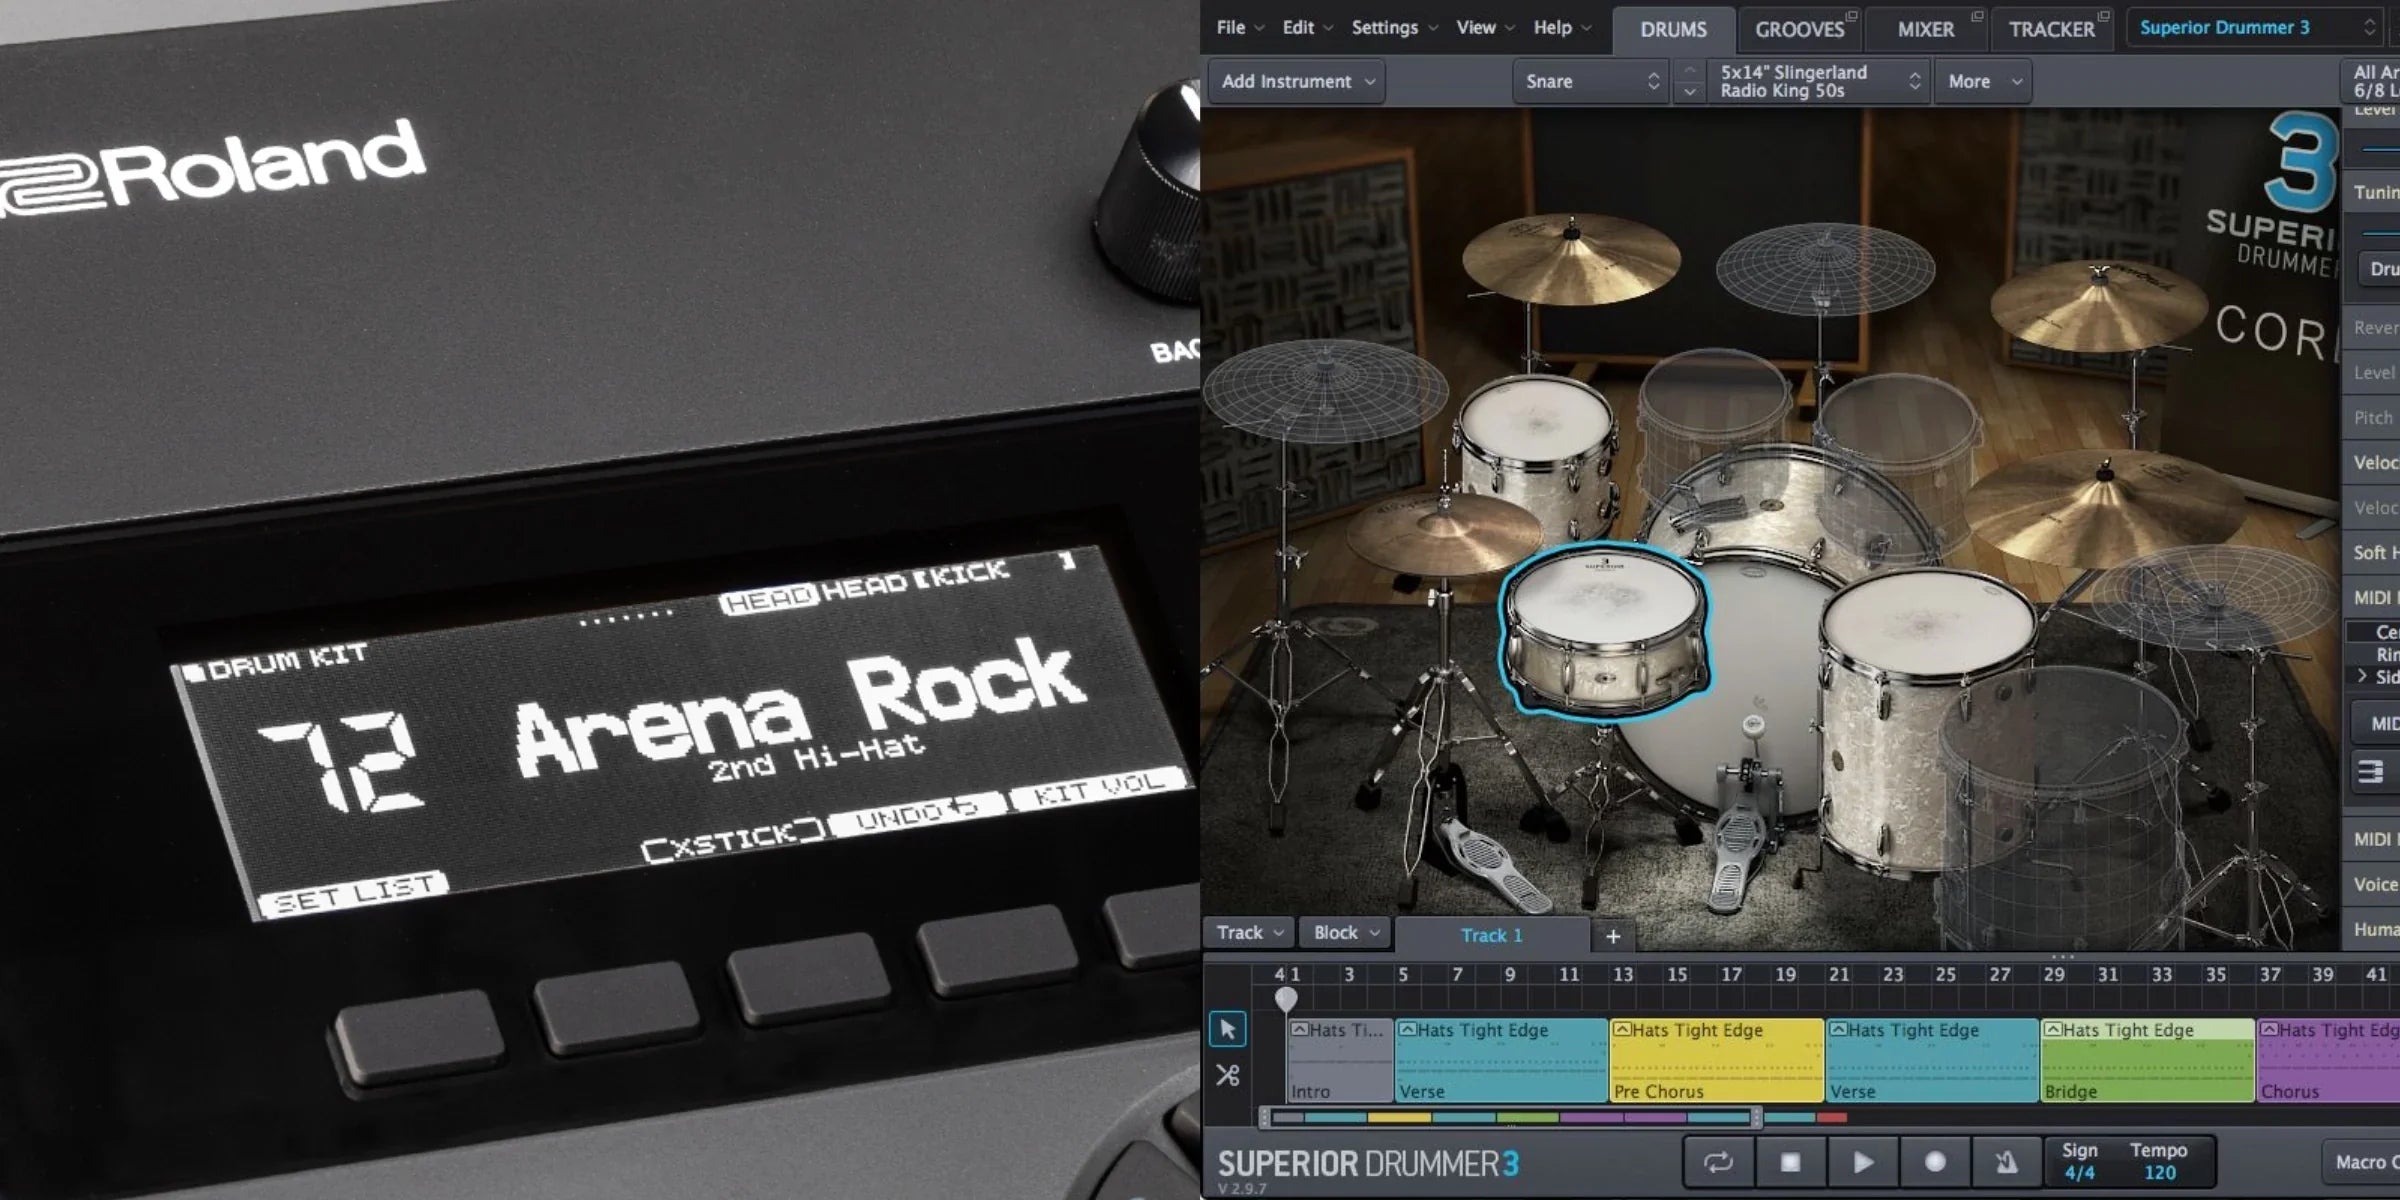Viewport: 2400px width, 1200px height.
Task: Click the V 2.9.7 version text
Action: (1242, 1189)
